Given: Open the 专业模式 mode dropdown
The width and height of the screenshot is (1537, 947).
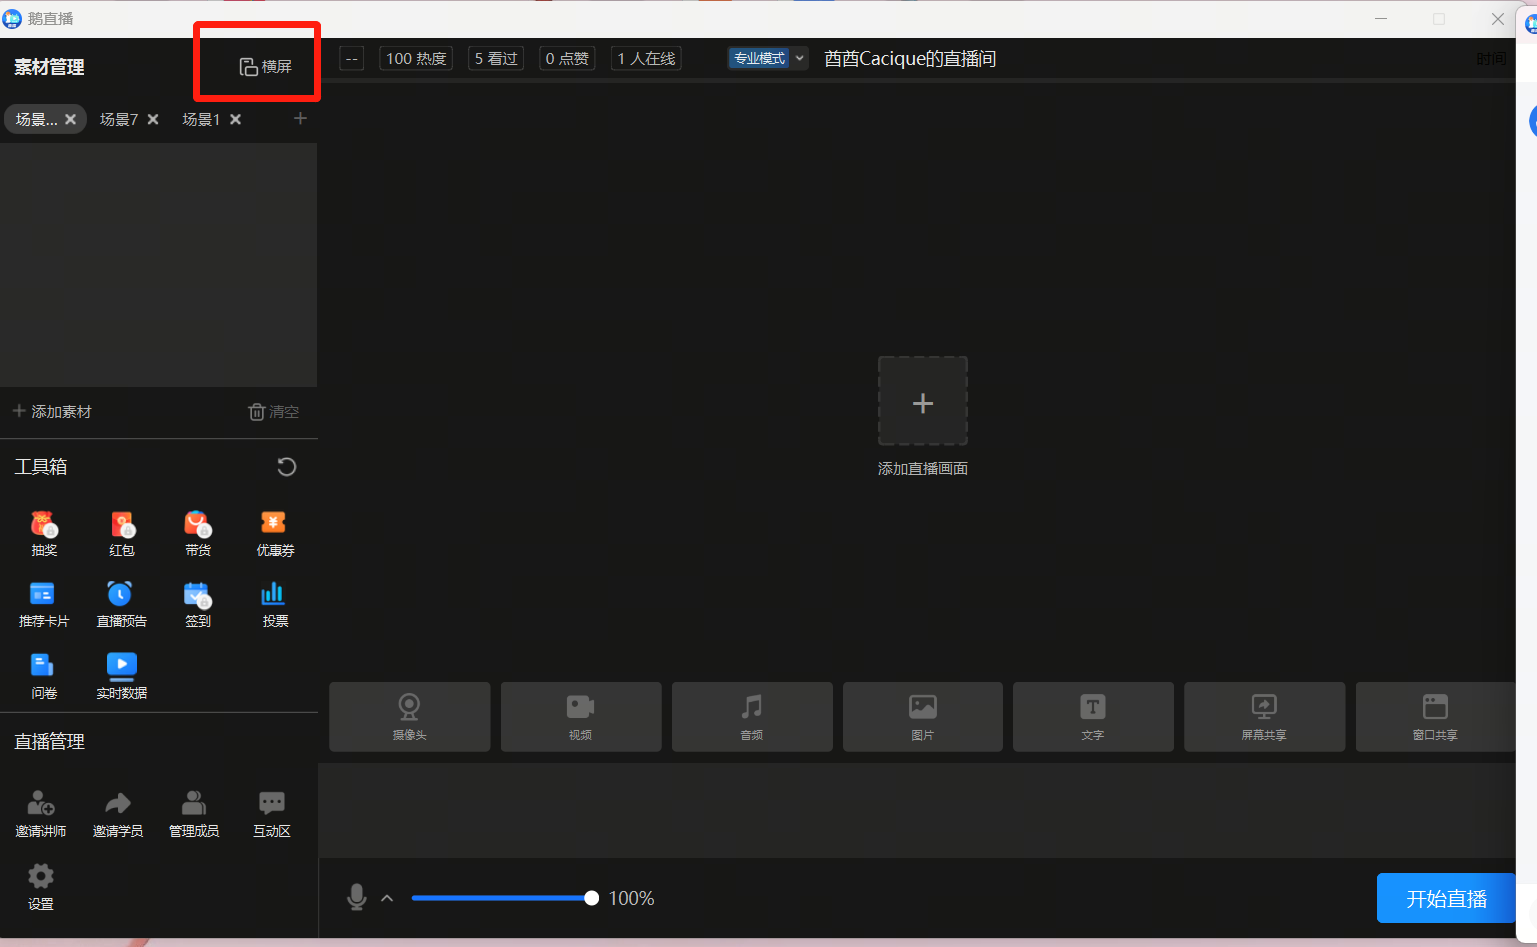Looking at the screenshot, I should (x=767, y=58).
